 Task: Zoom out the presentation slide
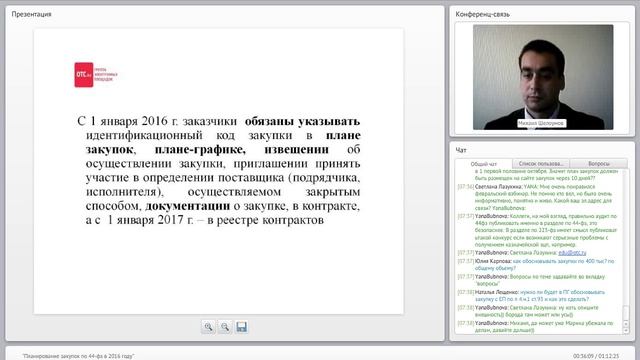pos(224,327)
